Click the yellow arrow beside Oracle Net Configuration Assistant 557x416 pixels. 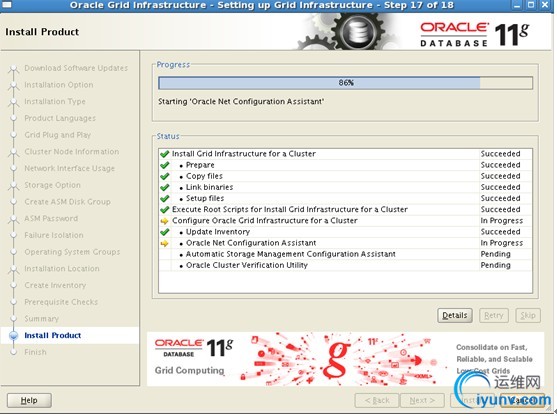pyautogui.click(x=164, y=243)
